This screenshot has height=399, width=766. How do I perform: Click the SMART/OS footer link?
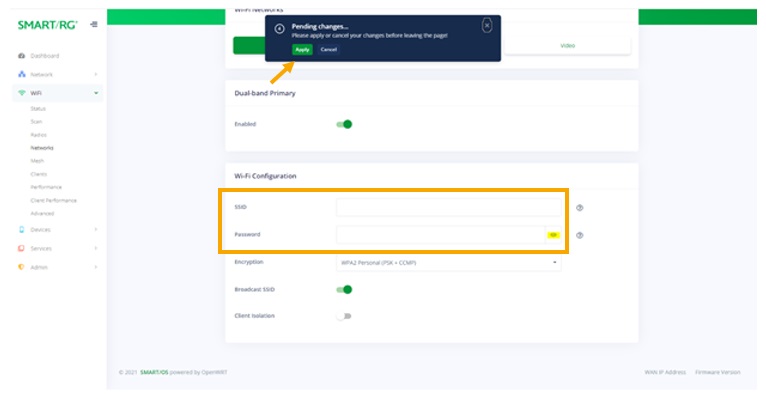click(x=154, y=372)
